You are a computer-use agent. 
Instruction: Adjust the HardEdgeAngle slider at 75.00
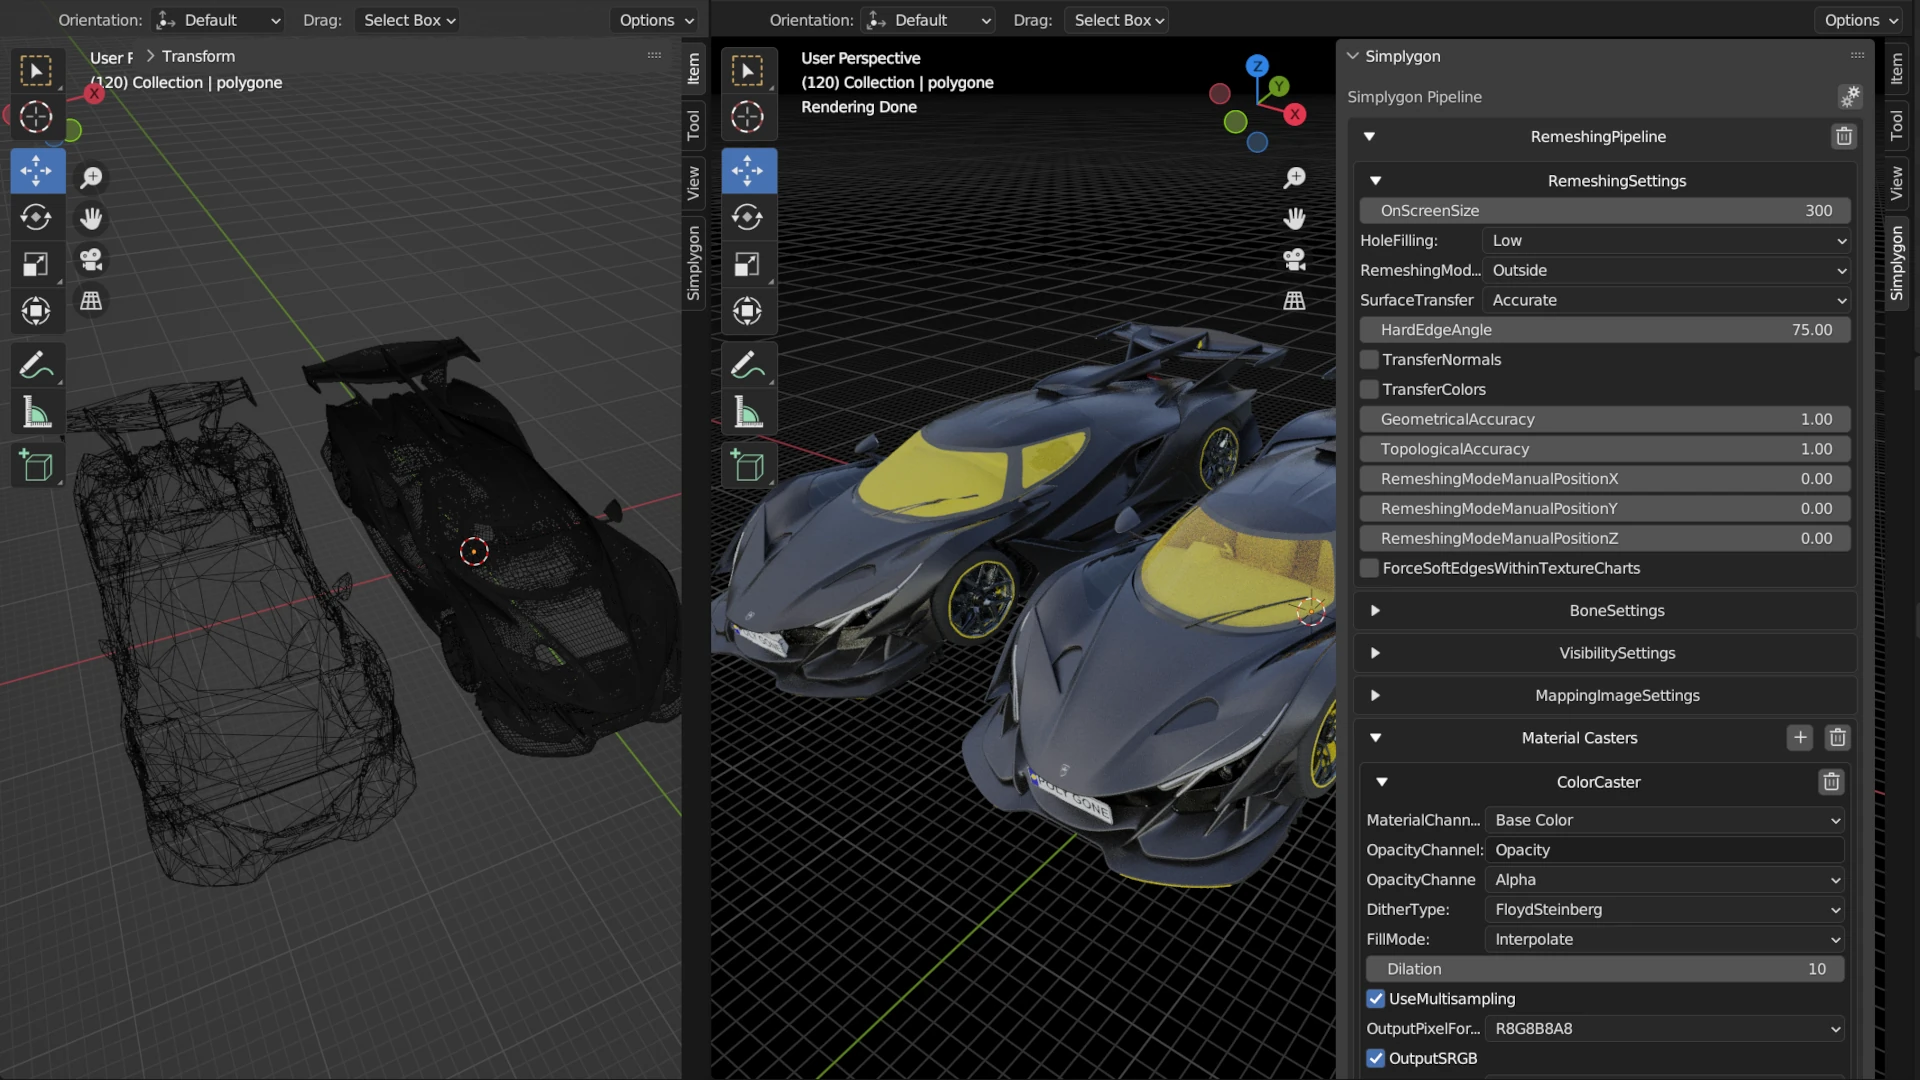(1605, 330)
